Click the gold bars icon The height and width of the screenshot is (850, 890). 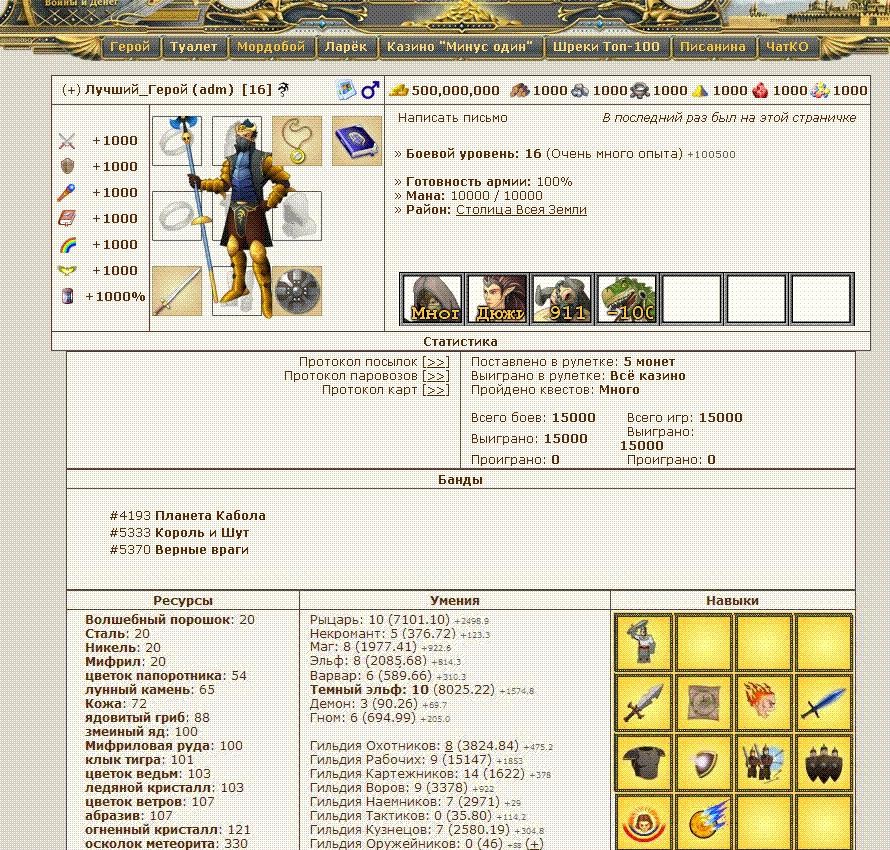[398, 90]
